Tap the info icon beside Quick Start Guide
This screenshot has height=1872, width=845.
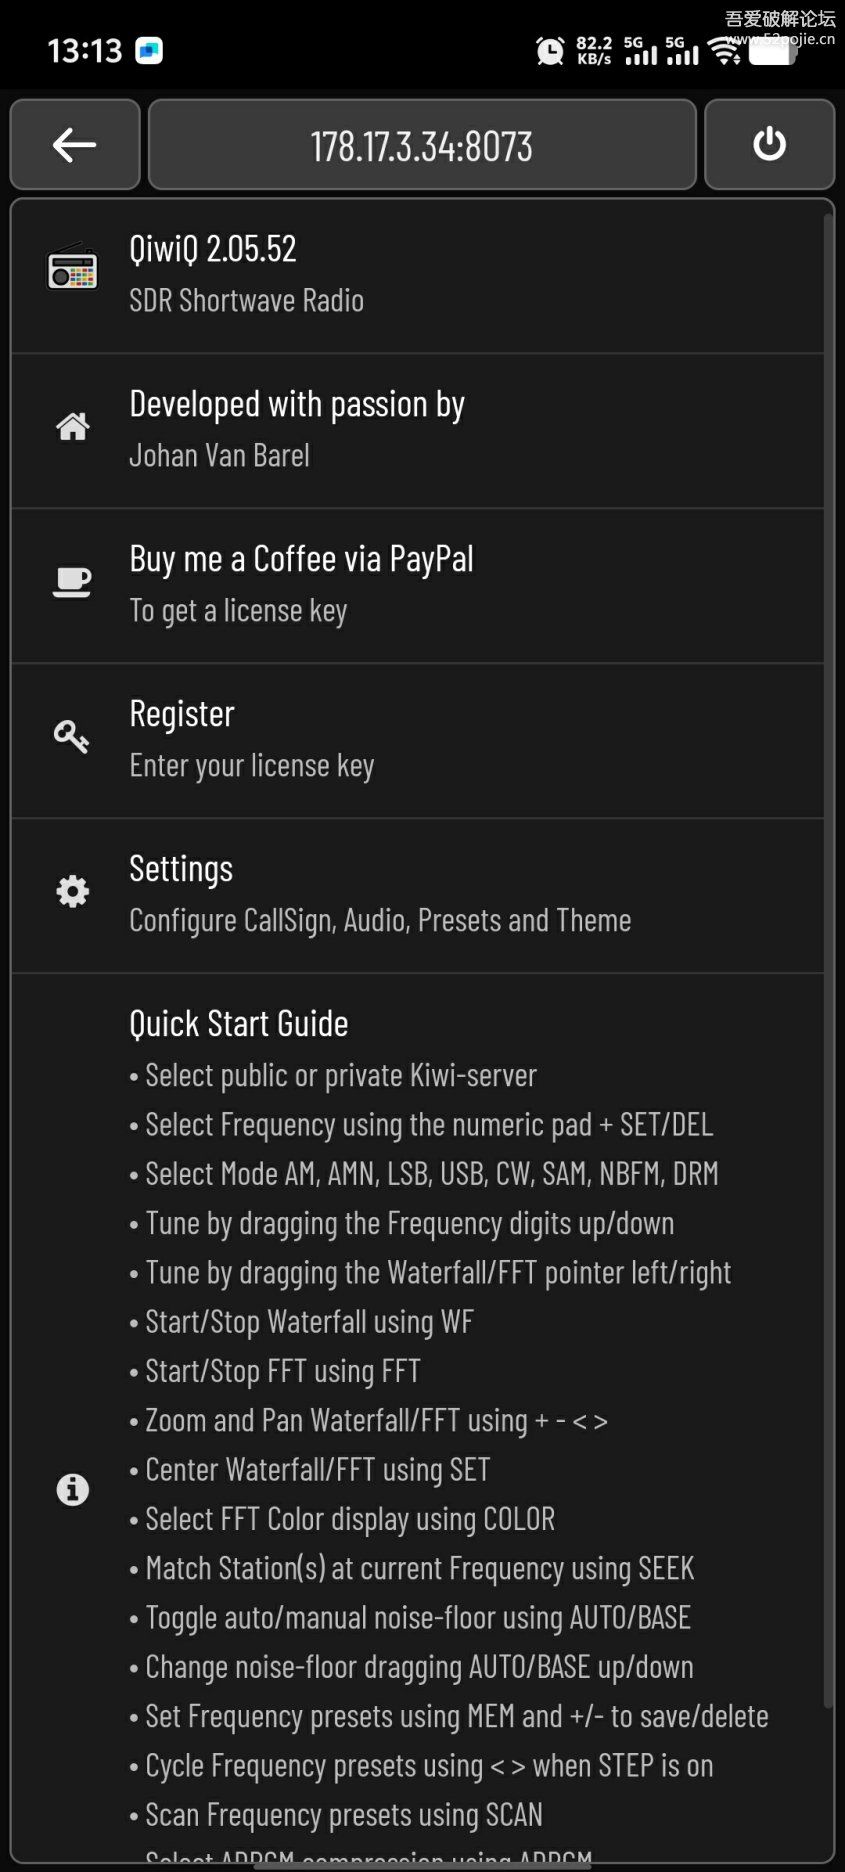(x=73, y=1489)
